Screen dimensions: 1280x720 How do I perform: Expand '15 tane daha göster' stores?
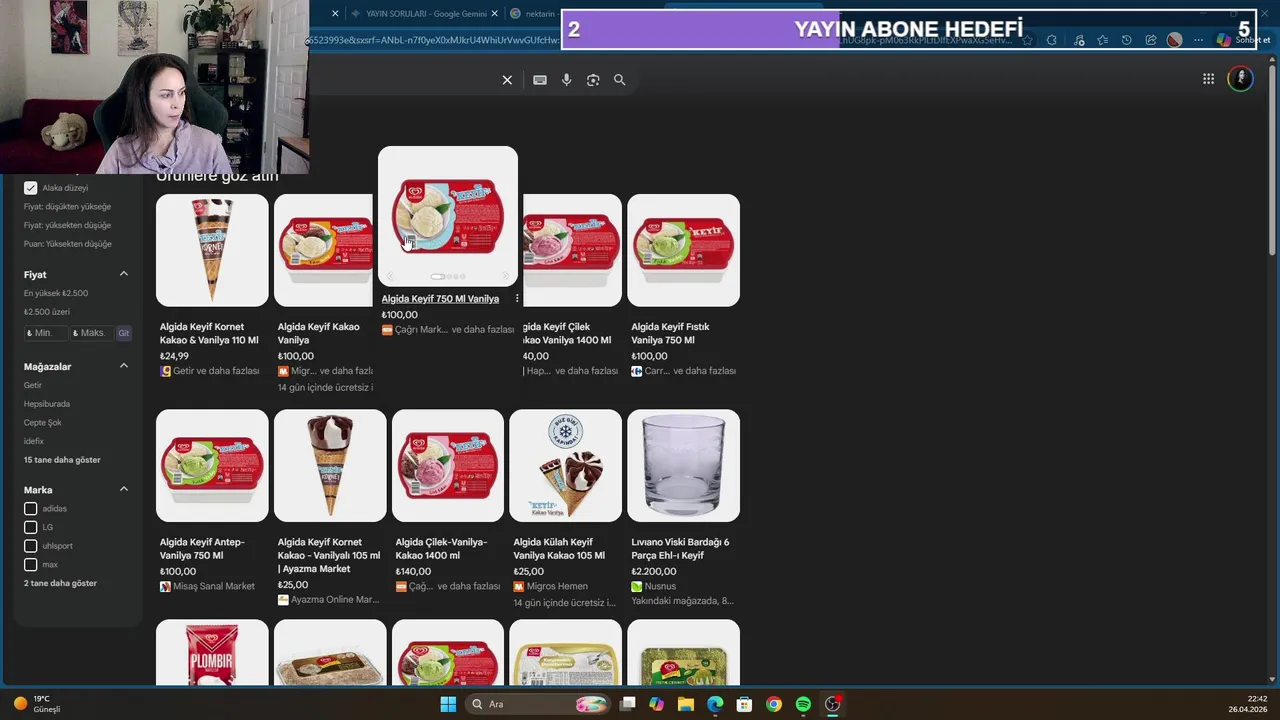(x=62, y=460)
